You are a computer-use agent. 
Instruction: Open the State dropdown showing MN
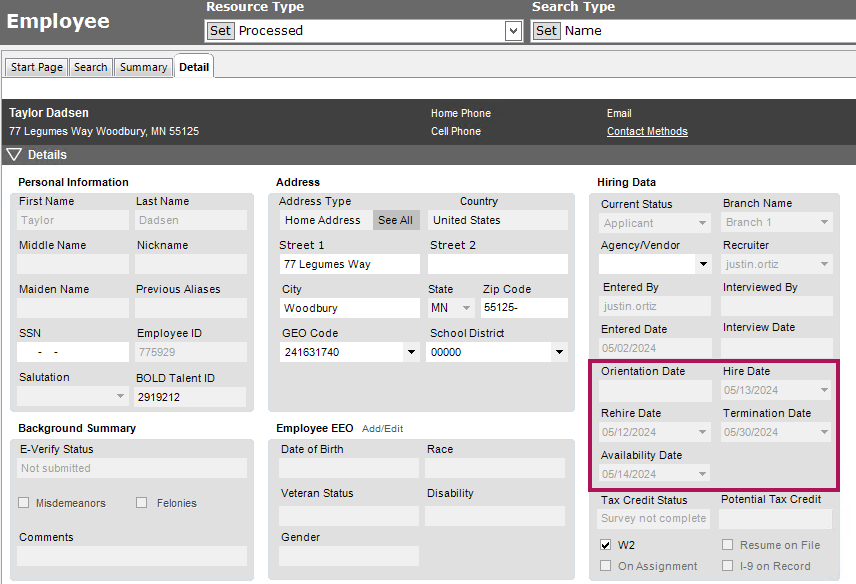tap(466, 308)
